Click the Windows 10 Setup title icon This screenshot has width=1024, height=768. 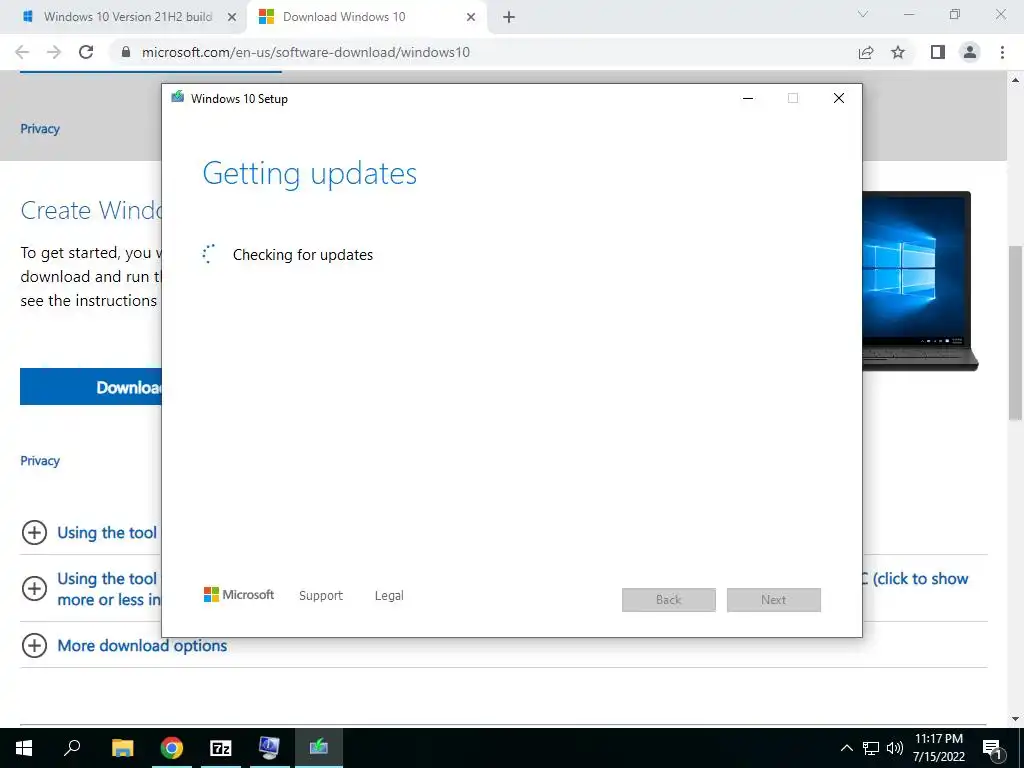tap(178, 97)
